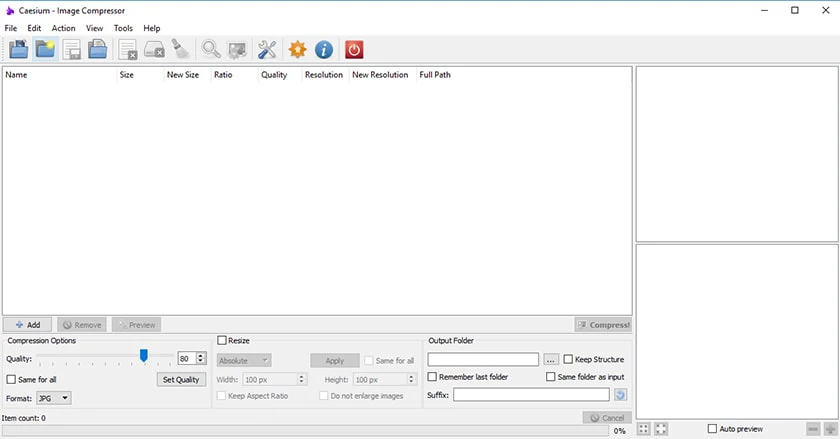Click the Open List folder icon
Image resolution: width=840 pixels, height=439 pixels.
(x=98, y=50)
